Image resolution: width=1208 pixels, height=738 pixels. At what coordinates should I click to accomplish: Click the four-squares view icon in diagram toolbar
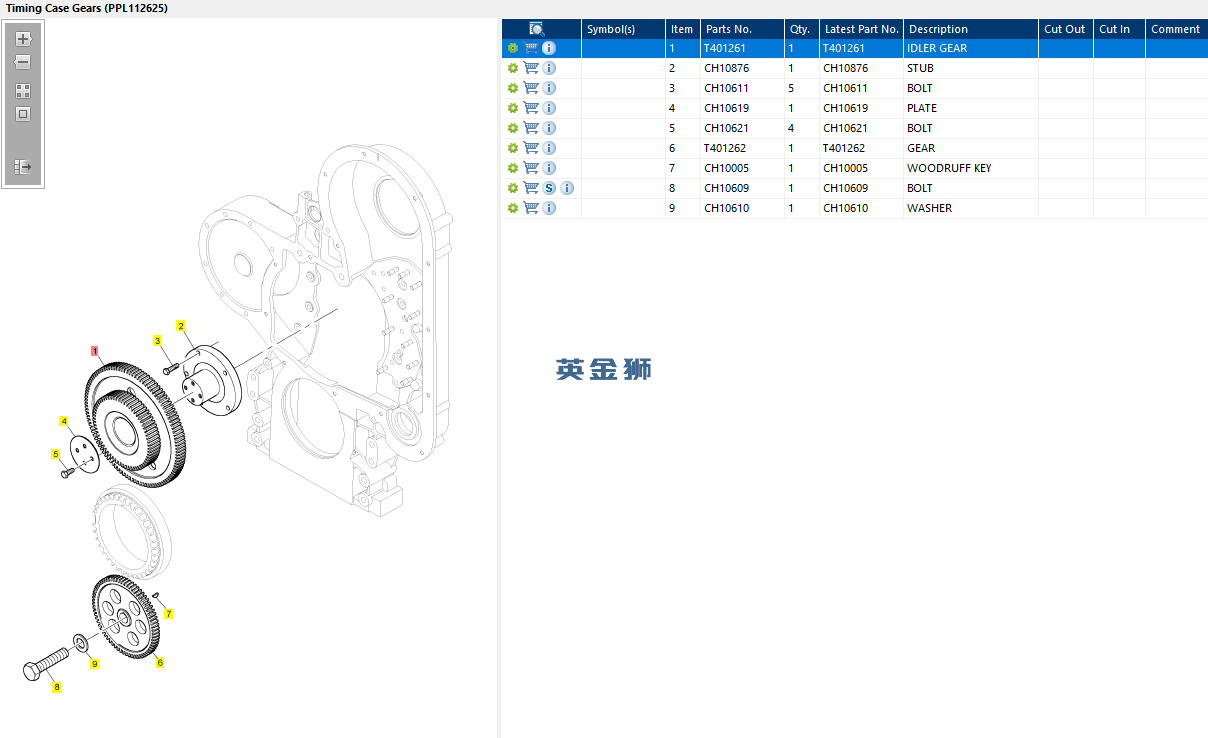click(23, 90)
